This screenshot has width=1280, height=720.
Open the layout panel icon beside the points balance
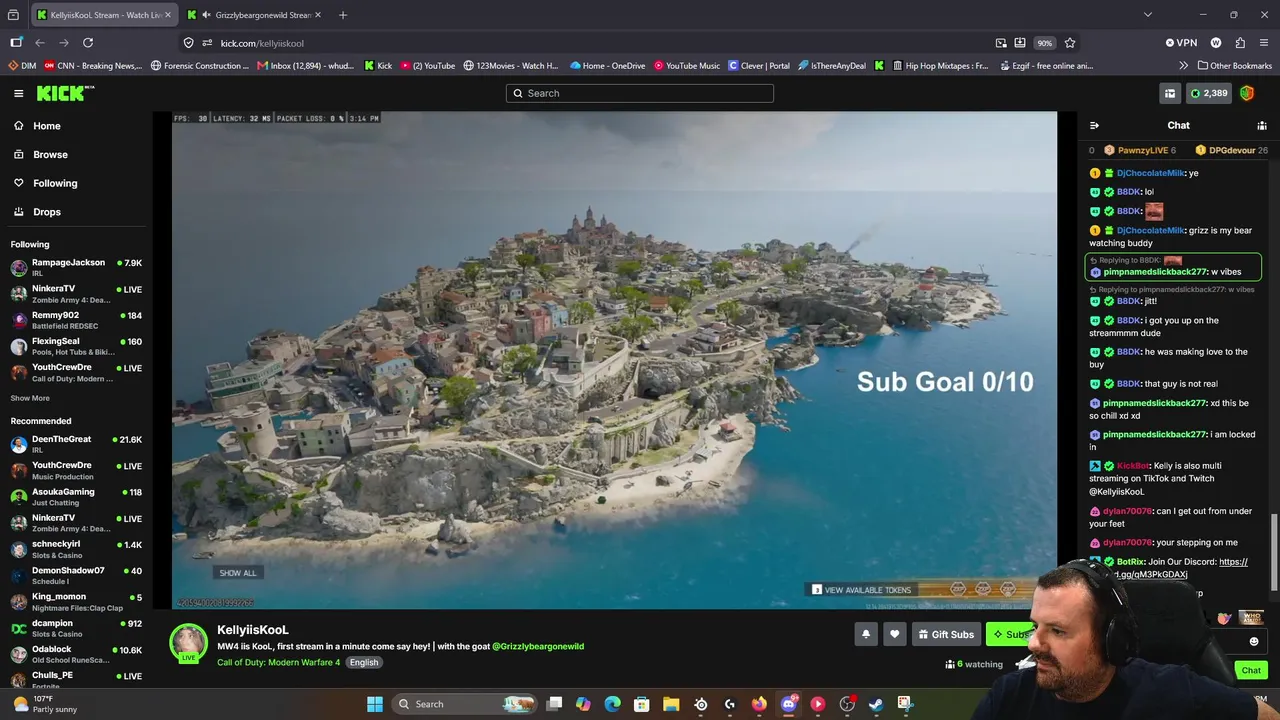[1169, 93]
